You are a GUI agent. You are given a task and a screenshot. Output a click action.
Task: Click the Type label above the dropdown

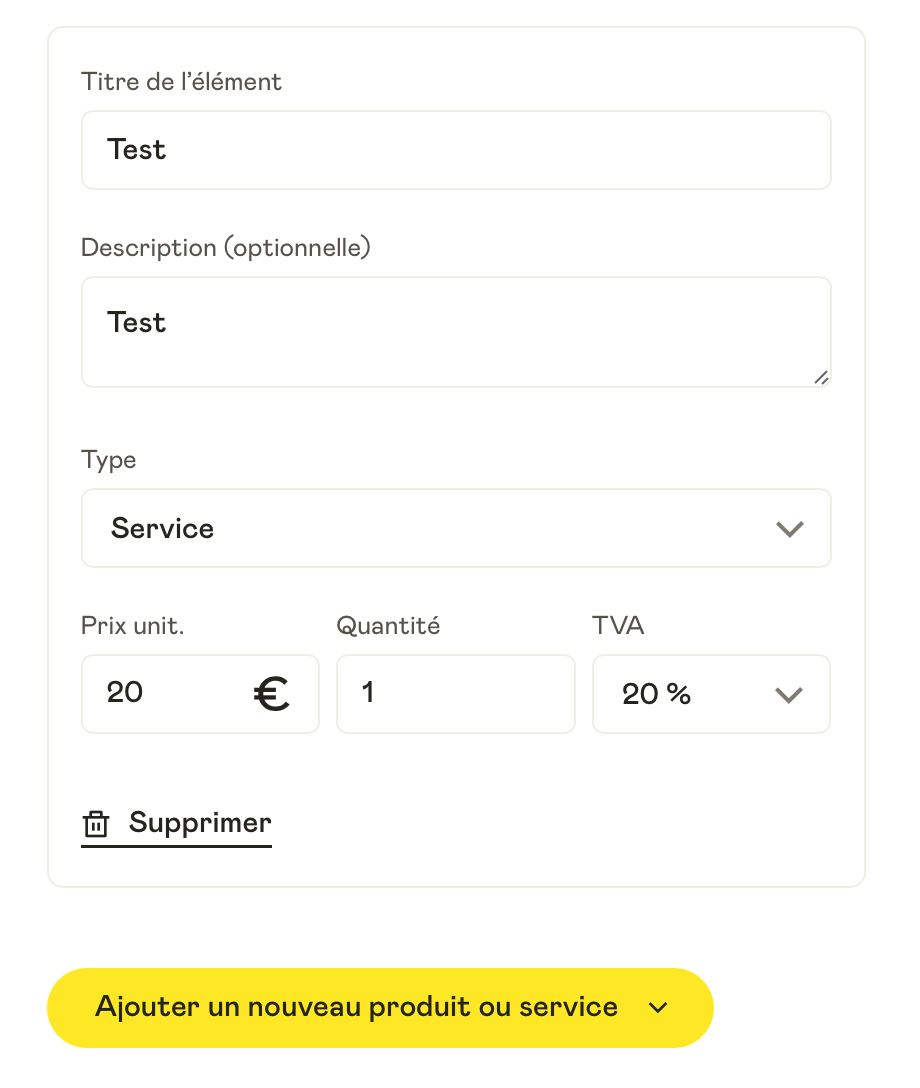108,460
